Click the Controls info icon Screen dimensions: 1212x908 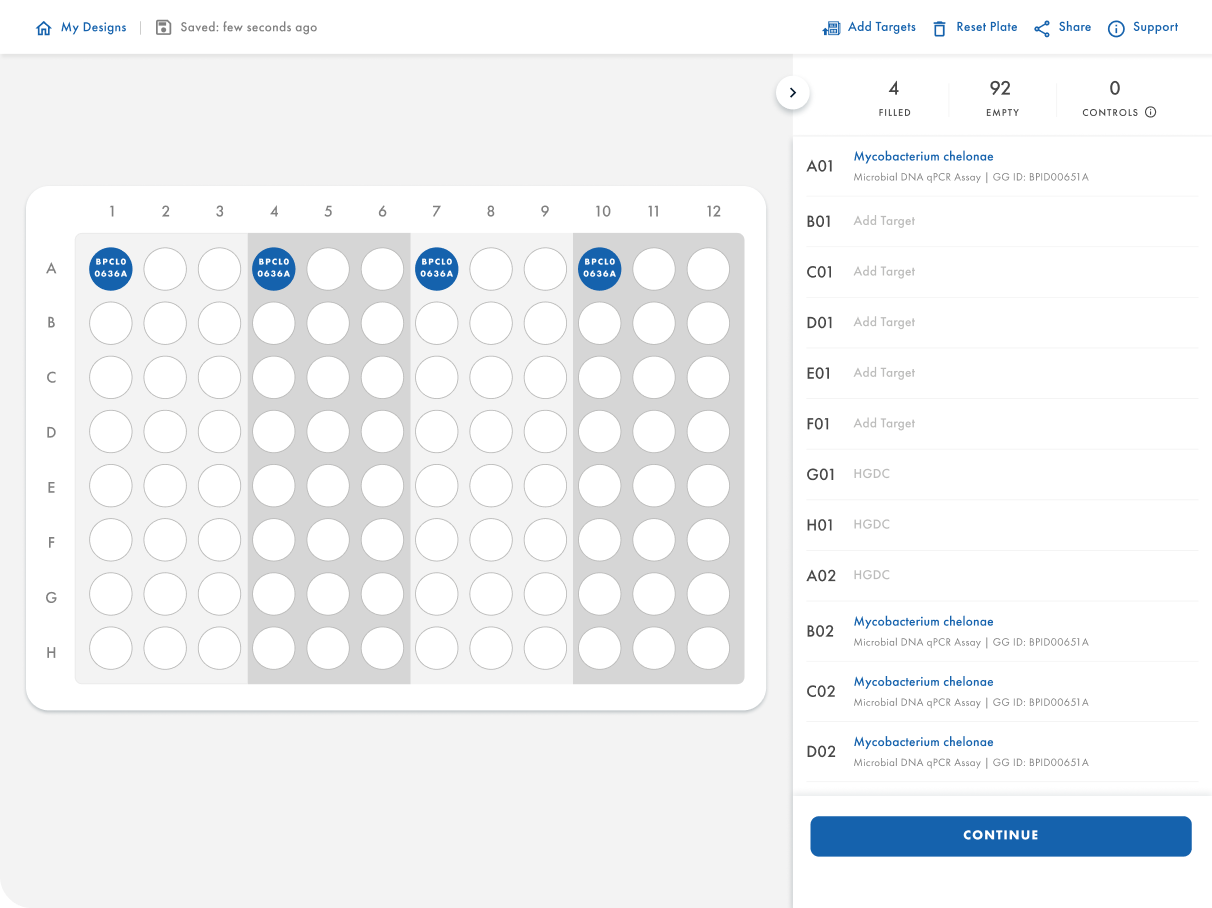[1150, 112]
